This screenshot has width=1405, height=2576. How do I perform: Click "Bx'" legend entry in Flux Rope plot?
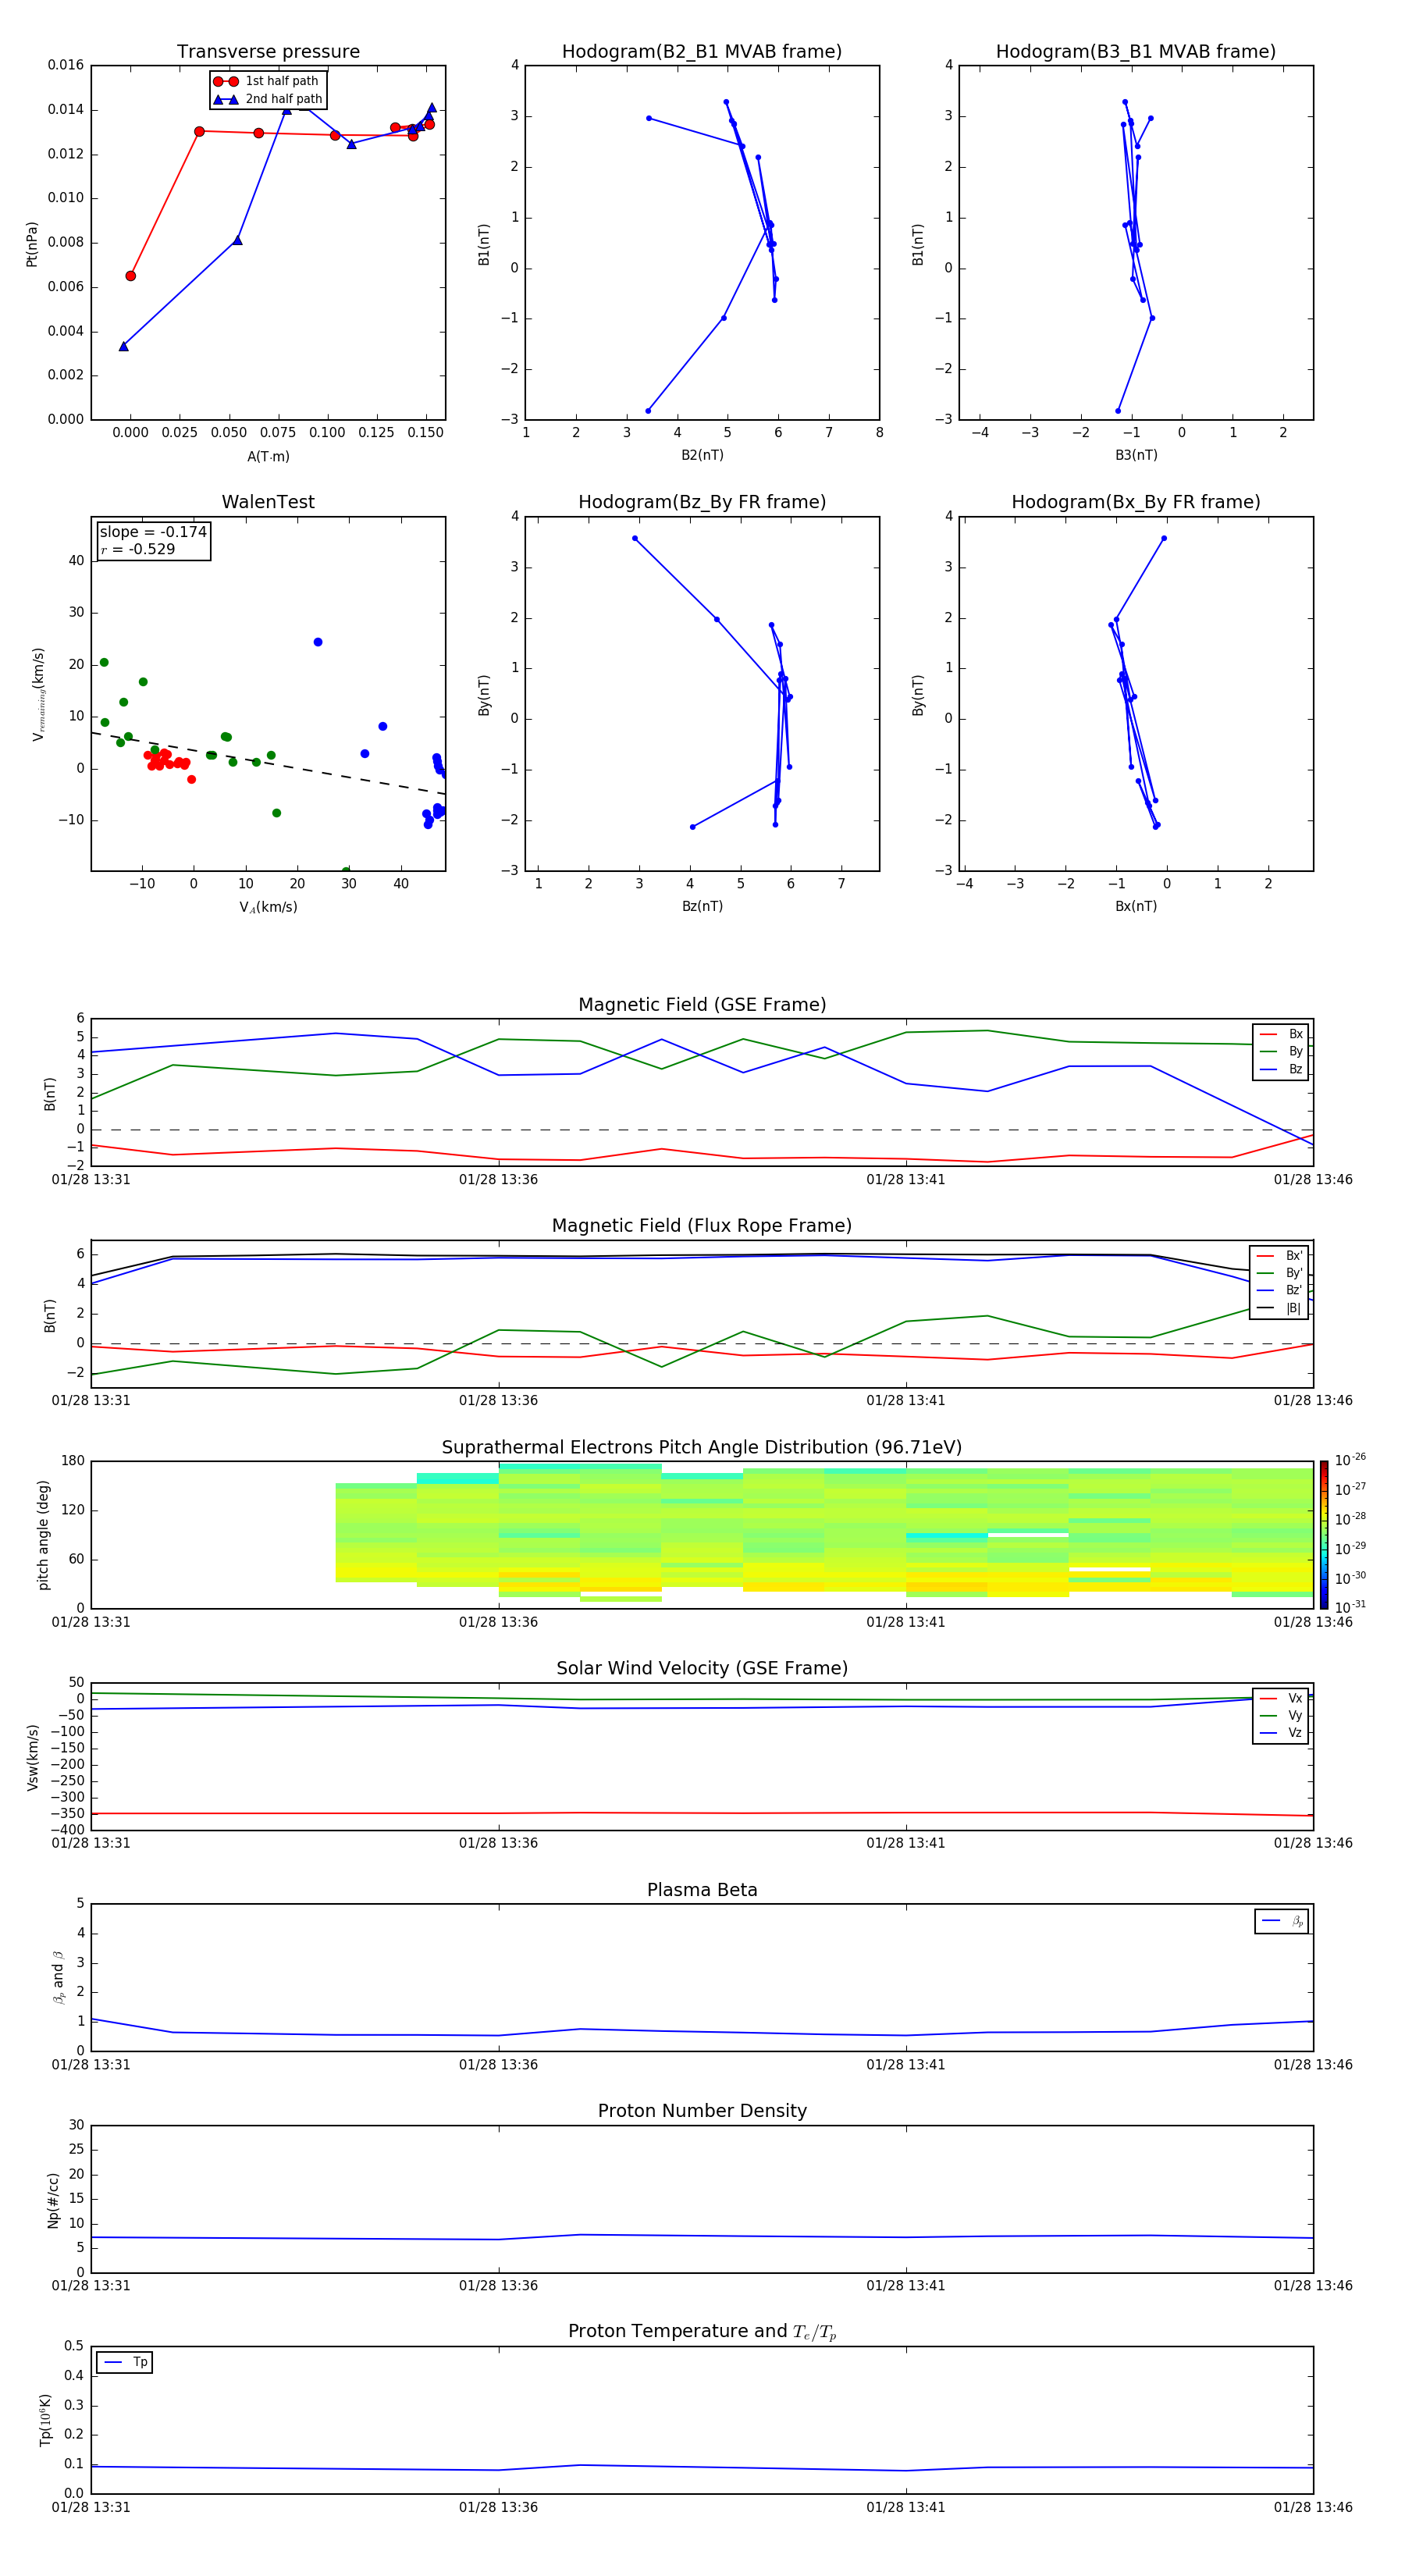click(x=1279, y=1256)
